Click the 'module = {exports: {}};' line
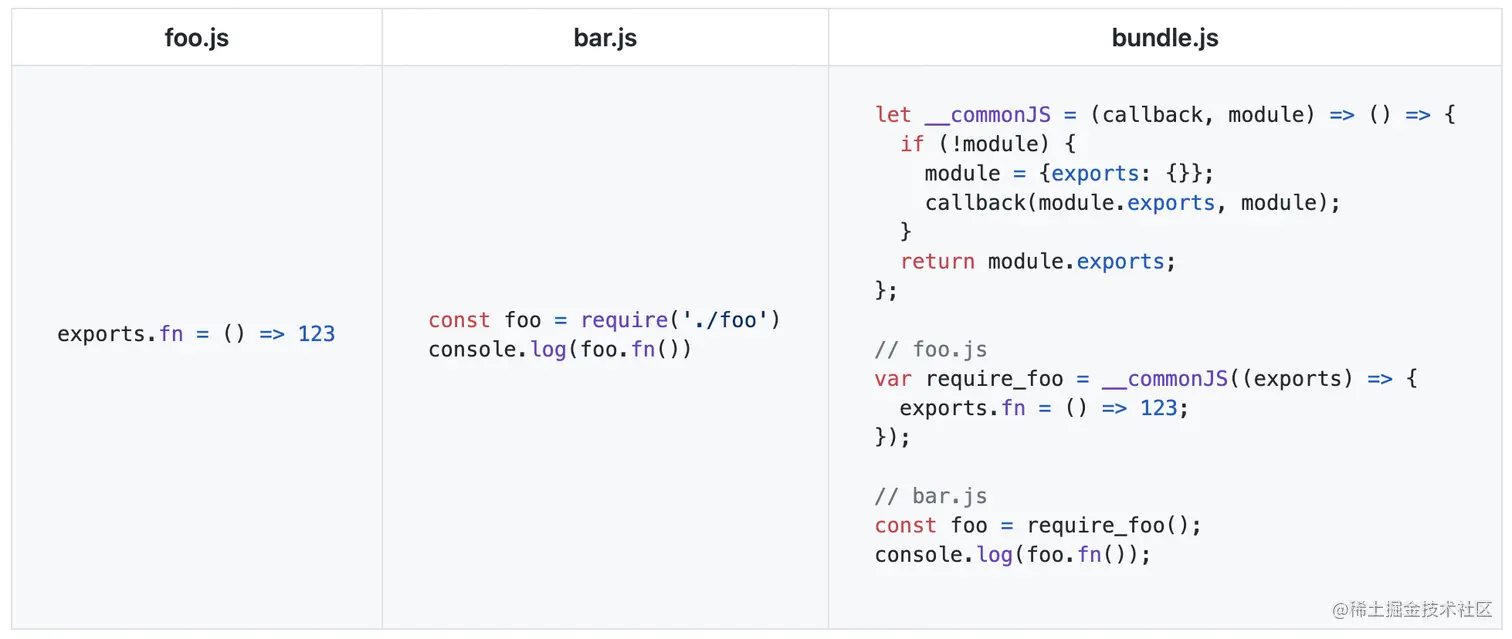Viewport: 1512px width, 639px height. pyautogui.click(x=1069, y=173)
